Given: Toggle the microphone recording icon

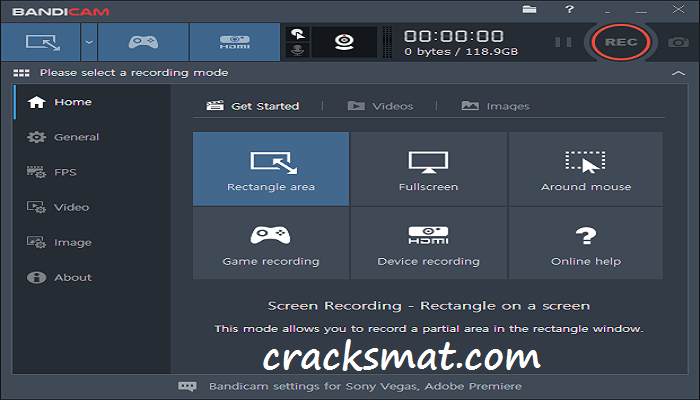Looking at the screenshot, I should tap(298, 50).
